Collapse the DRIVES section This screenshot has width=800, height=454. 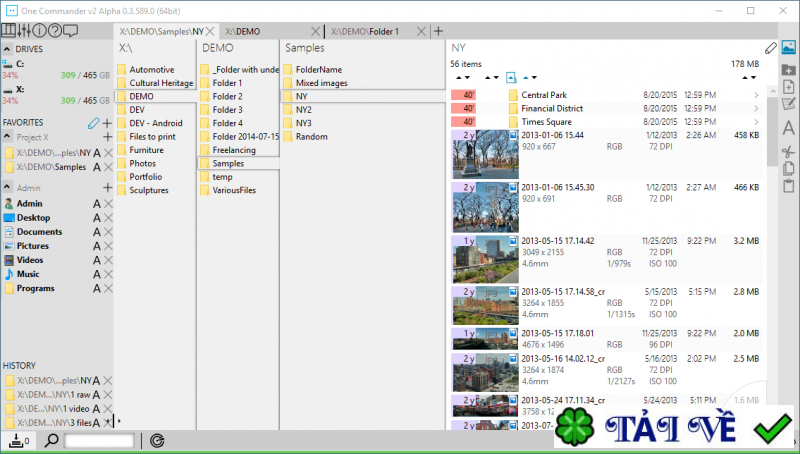[x=7, y=49]
